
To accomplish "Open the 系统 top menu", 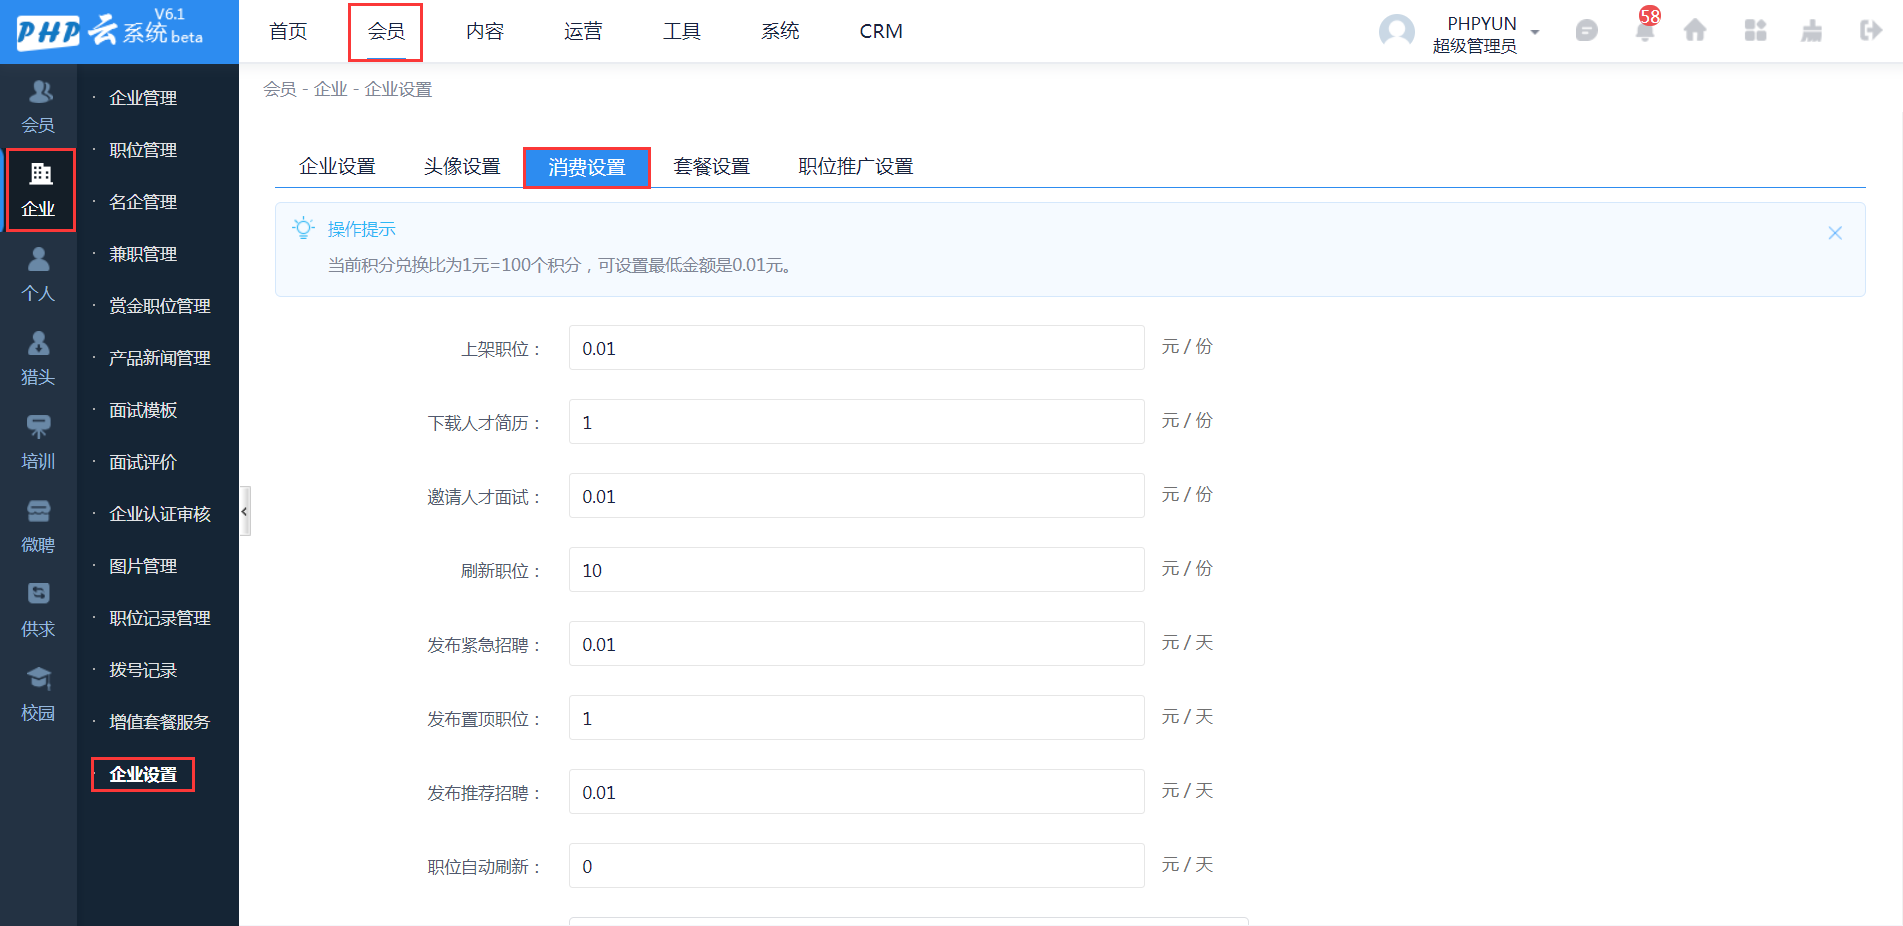I will pyautogui.click(x=780, y=31).
